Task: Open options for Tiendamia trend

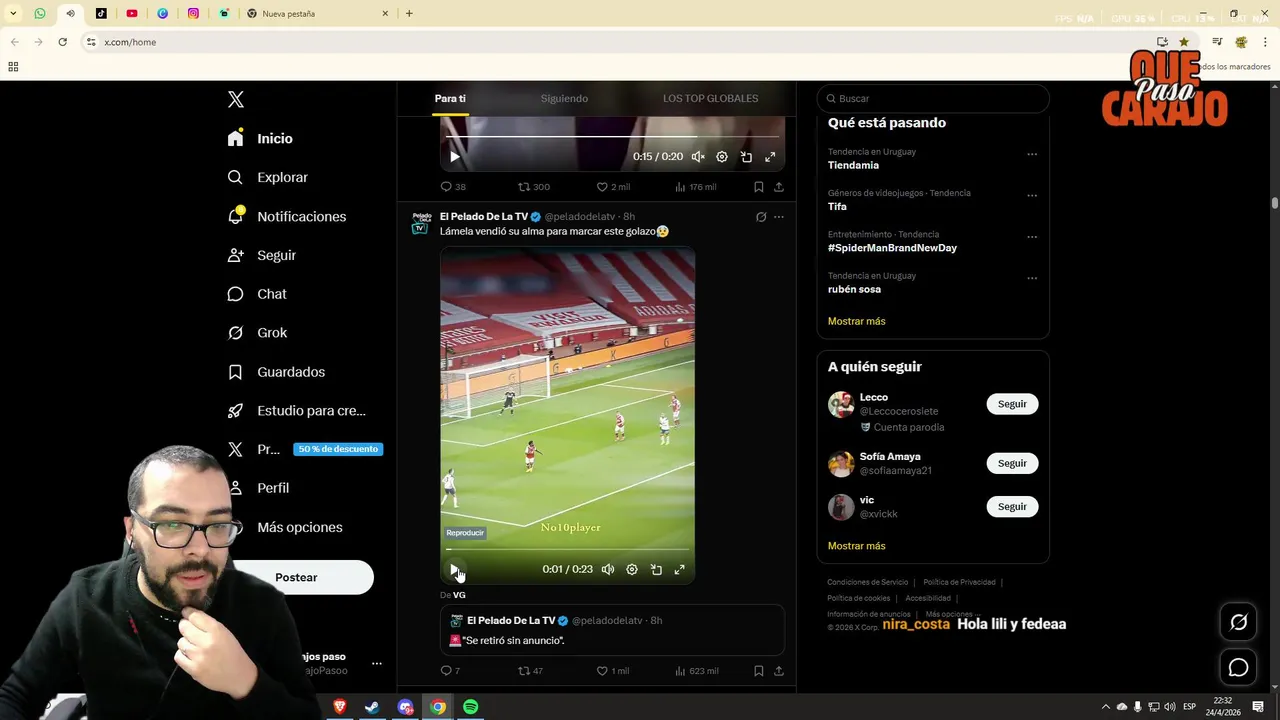Action: 1032,154
